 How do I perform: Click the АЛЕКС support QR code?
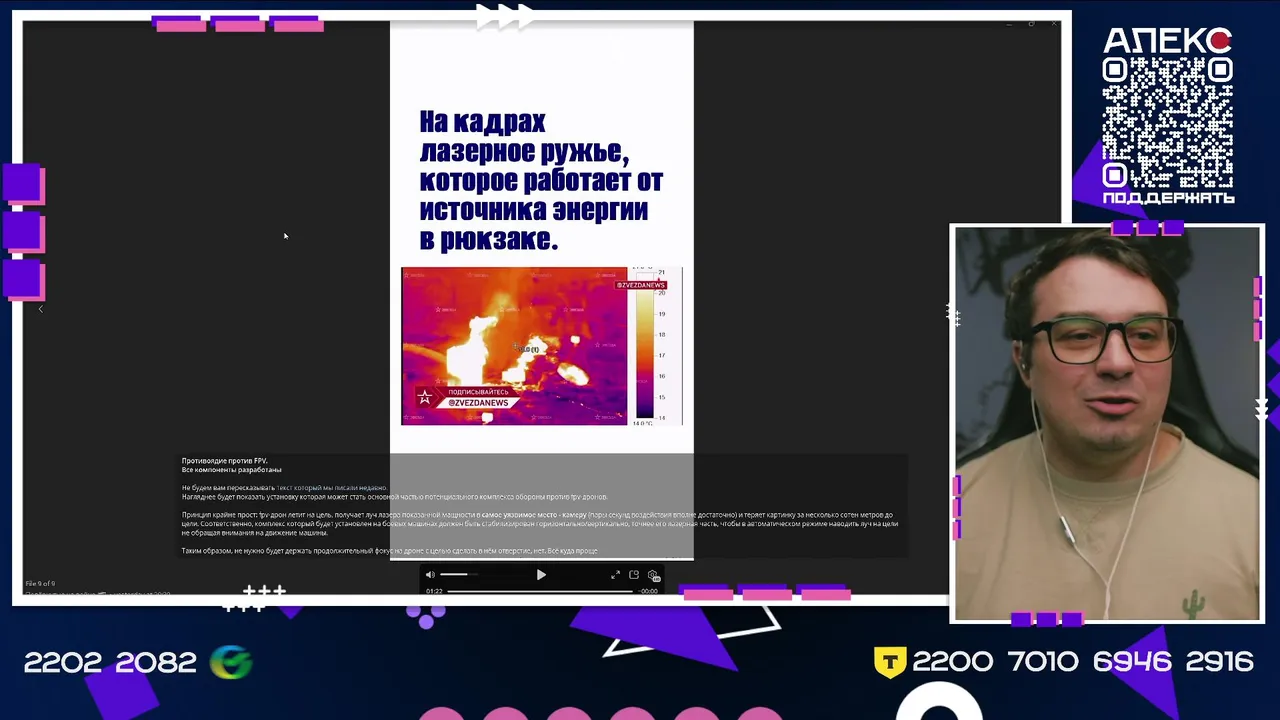click(x=1168, y=122)
